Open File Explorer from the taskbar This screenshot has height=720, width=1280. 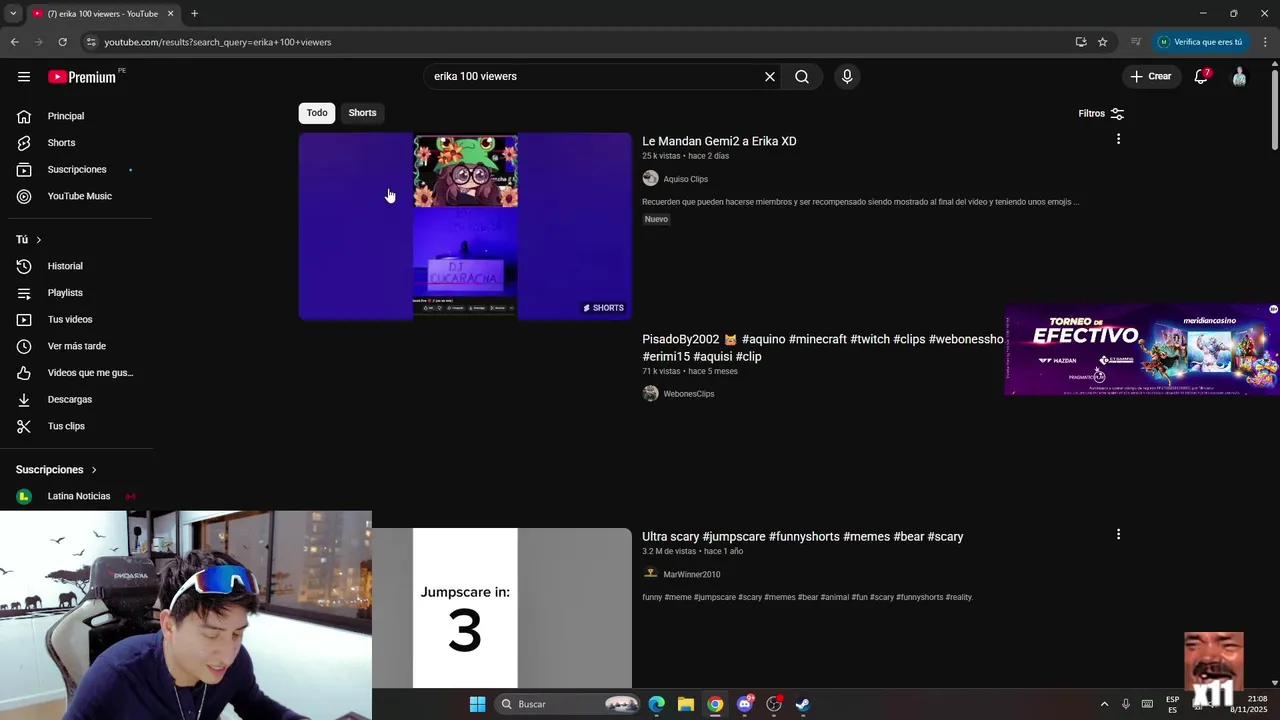(685, 704)
